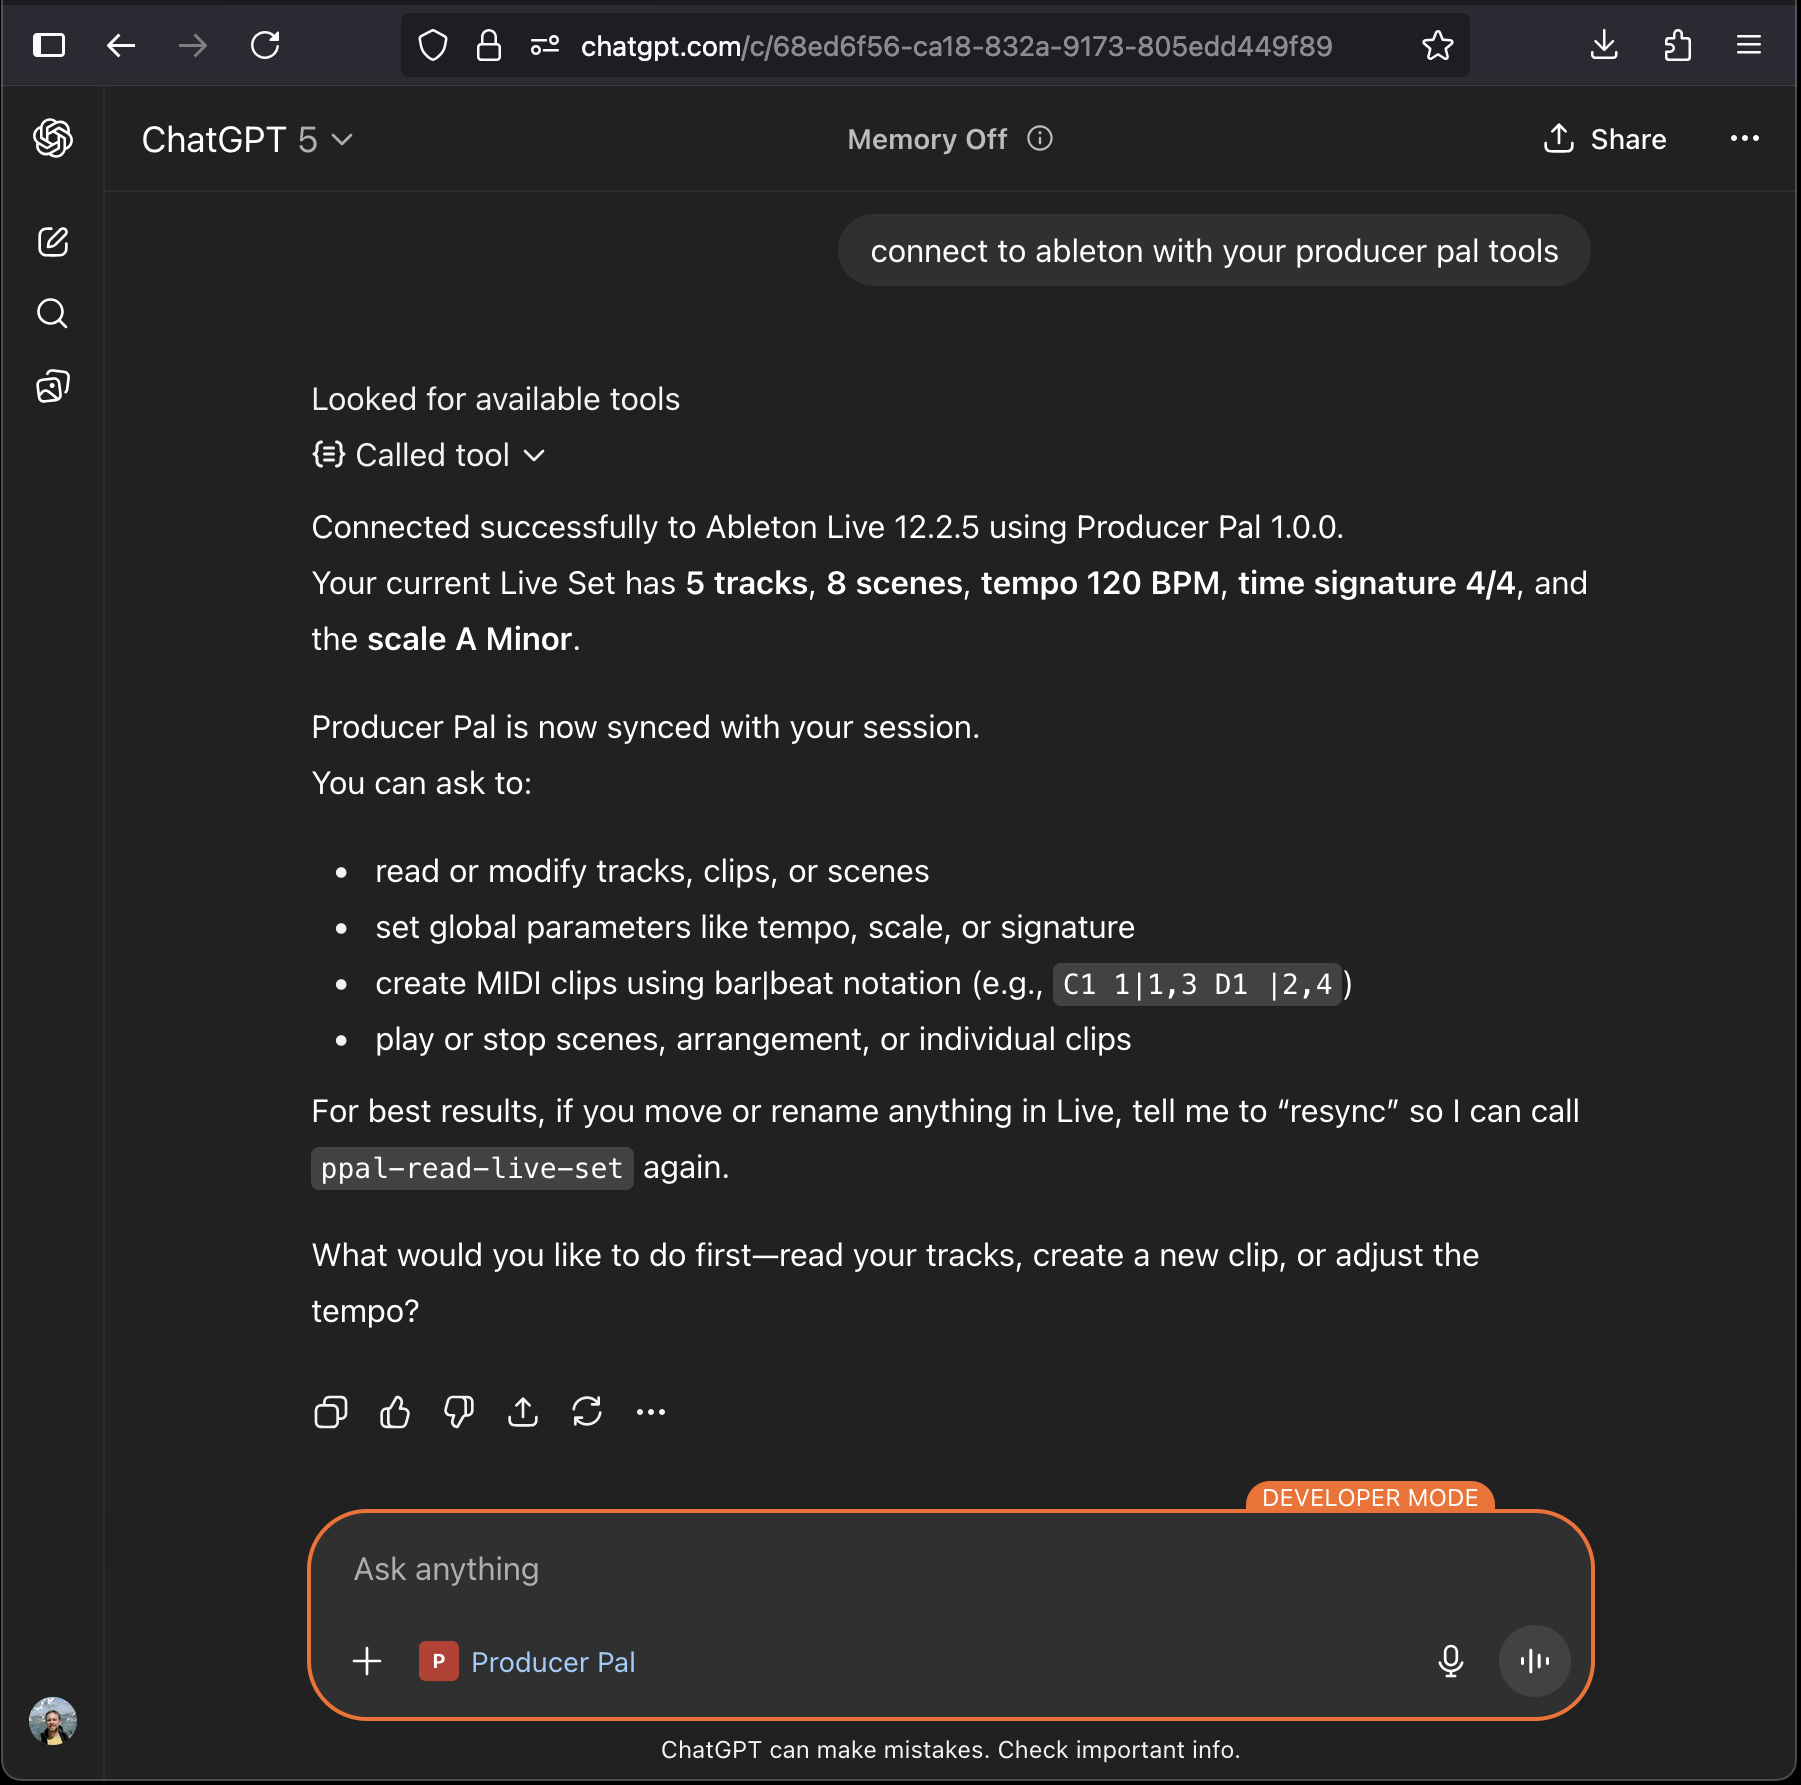Screen dimensions: 1801x1785
Task: Open the ChatGPT 5 model selector
Action: coord(246,140)
